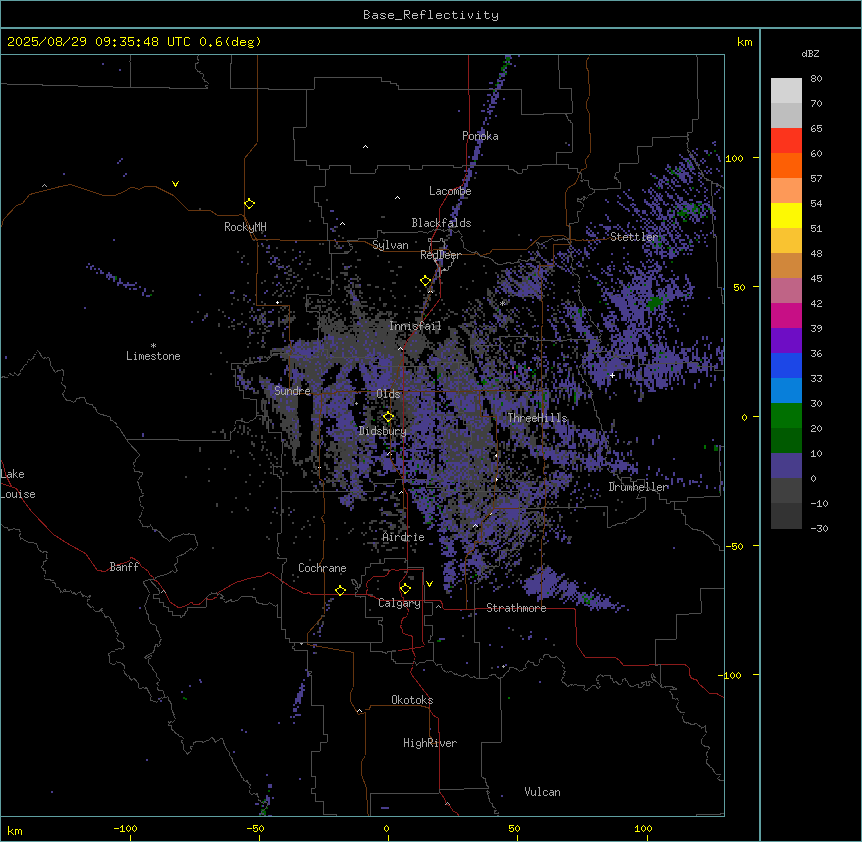Select the yellow diamond marker below Cochrane
Image resolution: width=862 pixels, height=842 pixels.
pyautogui.click(x=340, y=590)
